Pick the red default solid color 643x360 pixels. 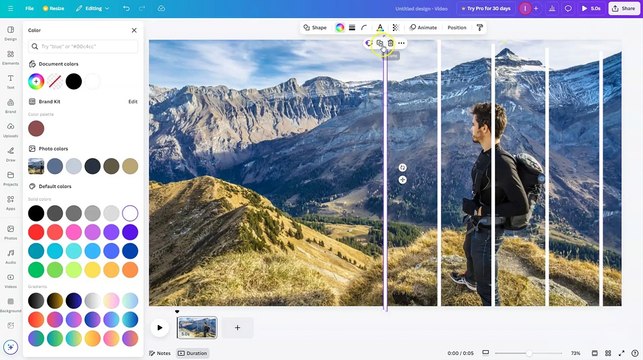point(36,232)
